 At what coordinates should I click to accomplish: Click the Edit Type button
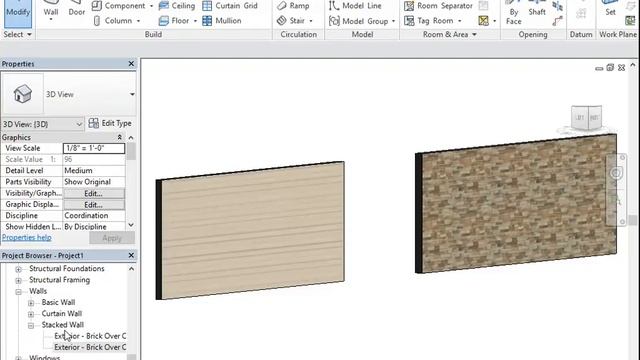tap(110, 123)
